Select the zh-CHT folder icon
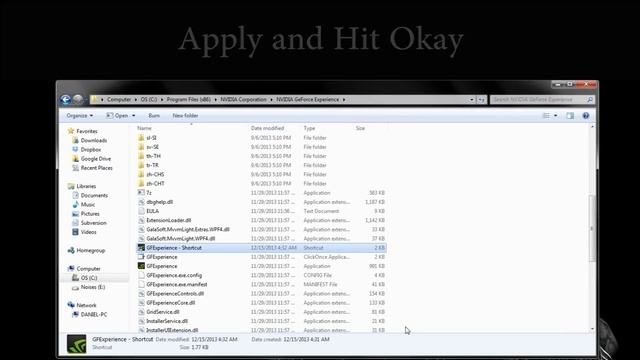 (x=141, y=184)
